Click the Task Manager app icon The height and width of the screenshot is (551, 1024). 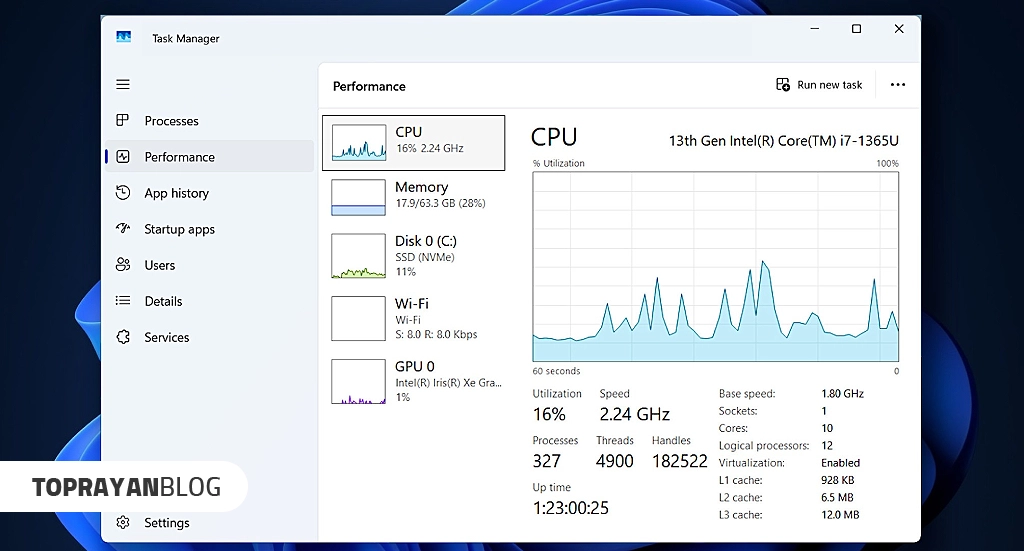tap(123, 37)
